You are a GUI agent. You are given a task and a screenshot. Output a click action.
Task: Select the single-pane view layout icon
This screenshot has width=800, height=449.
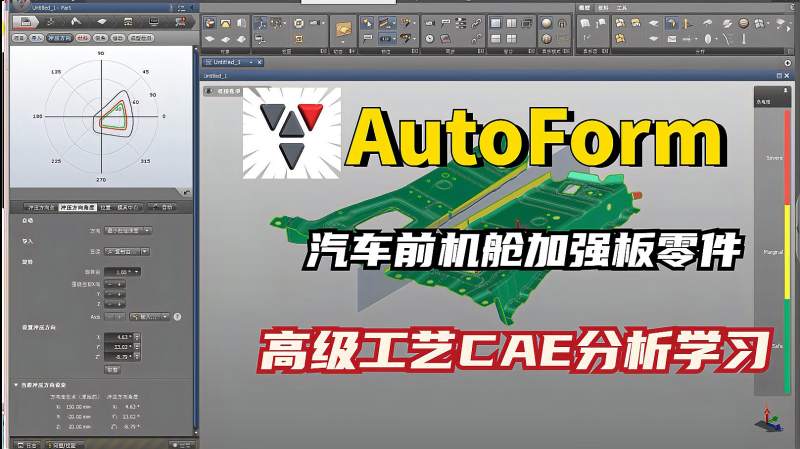495,23
